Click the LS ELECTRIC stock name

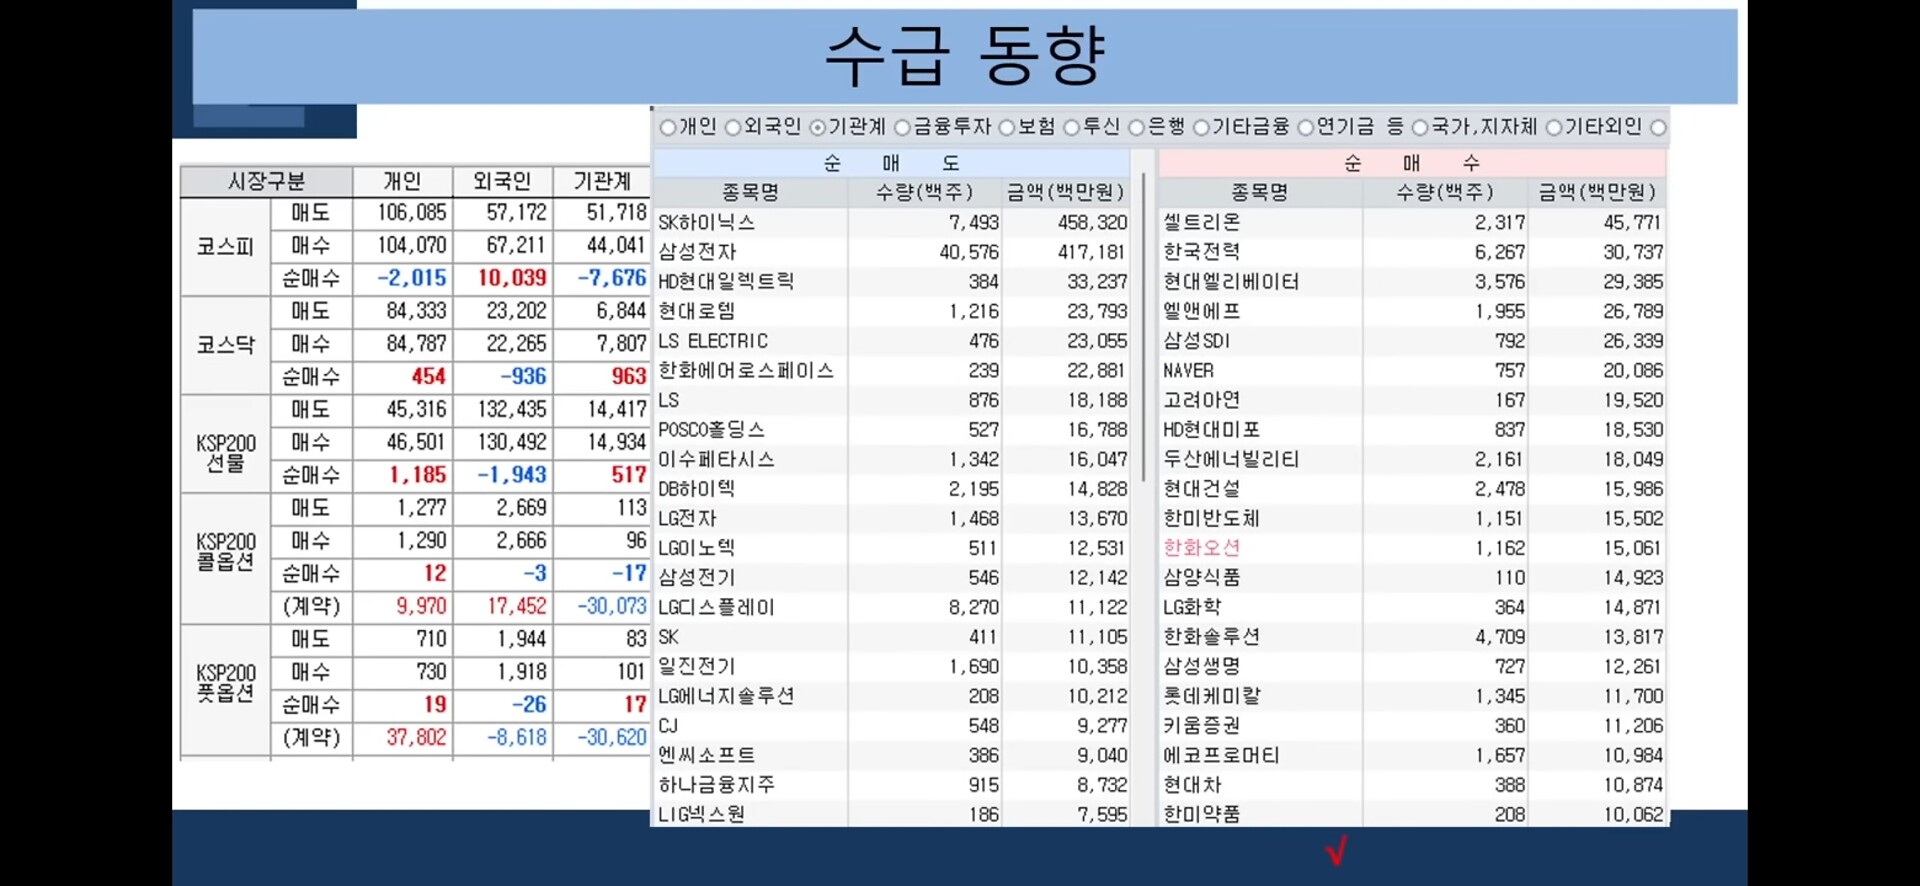click(713, 341)
